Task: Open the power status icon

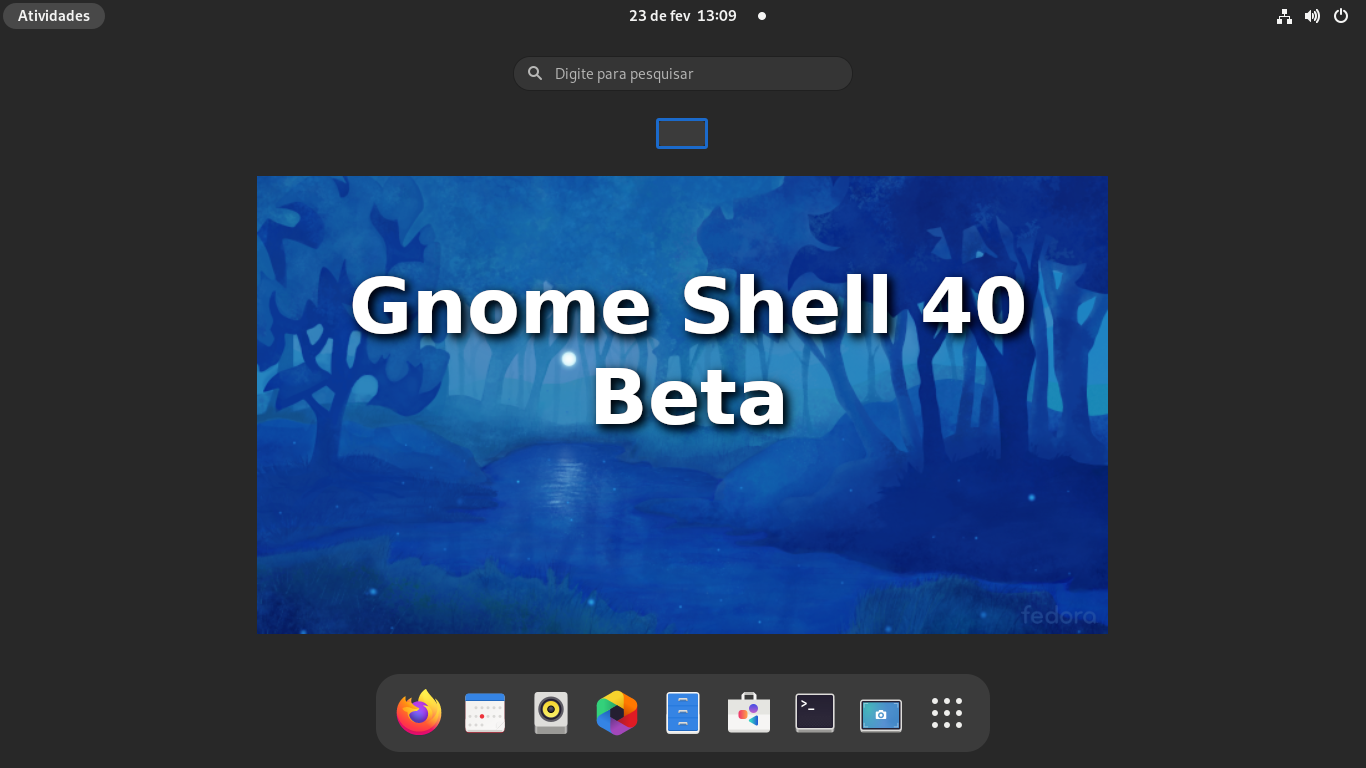Action: pyautogui.click(x=1340, y=16)
